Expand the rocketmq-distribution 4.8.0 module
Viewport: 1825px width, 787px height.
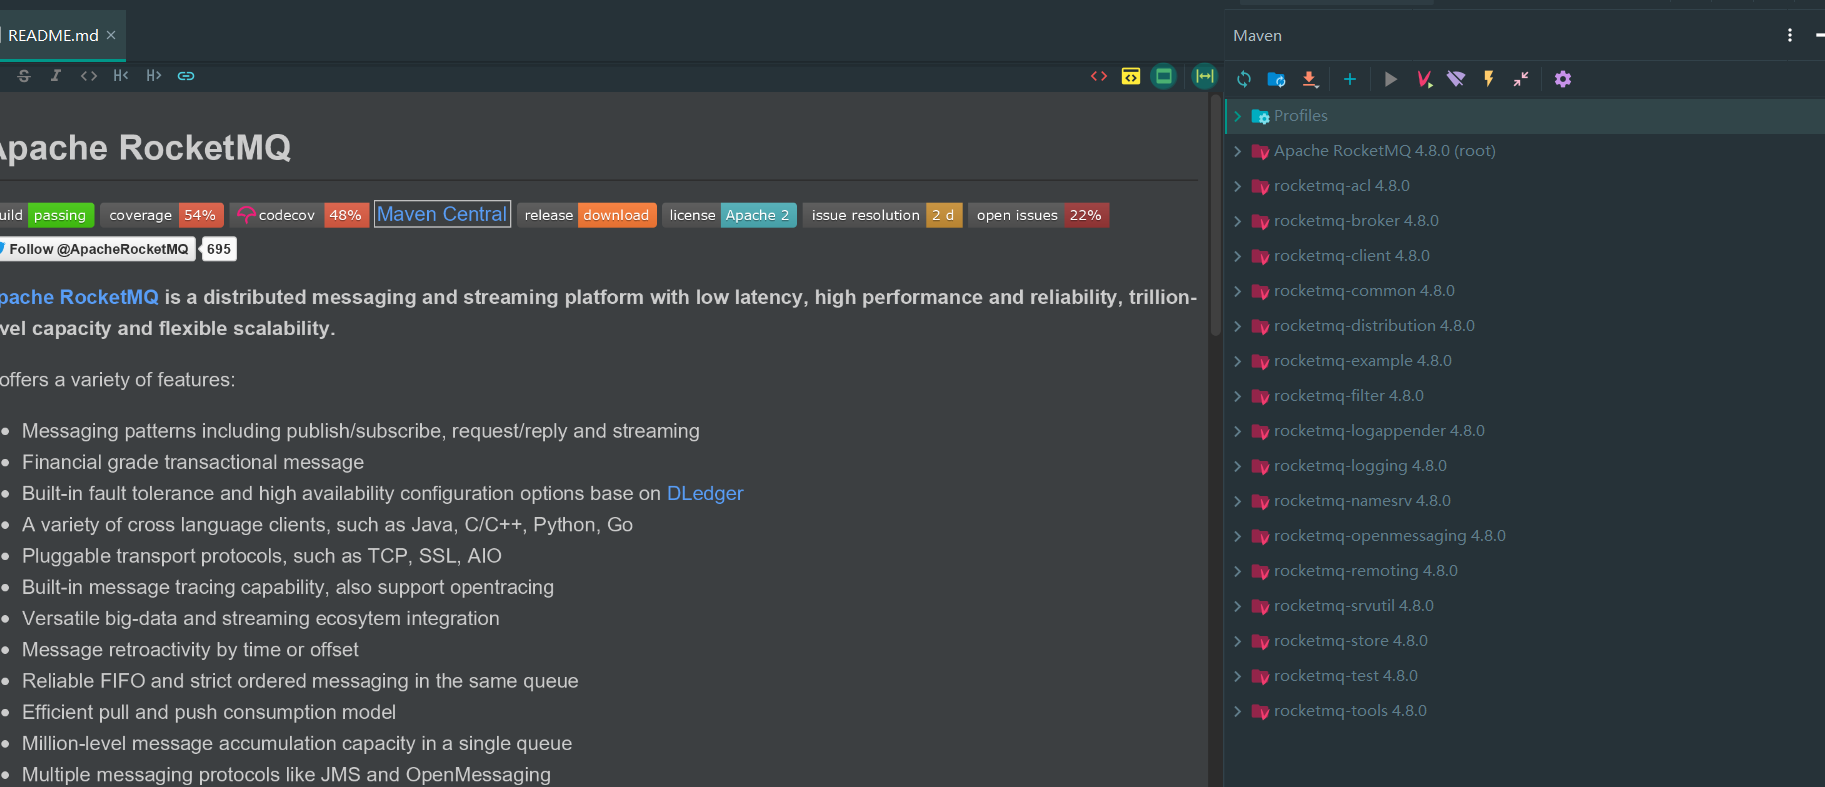pyautogui.click(x=1238, y=326)
